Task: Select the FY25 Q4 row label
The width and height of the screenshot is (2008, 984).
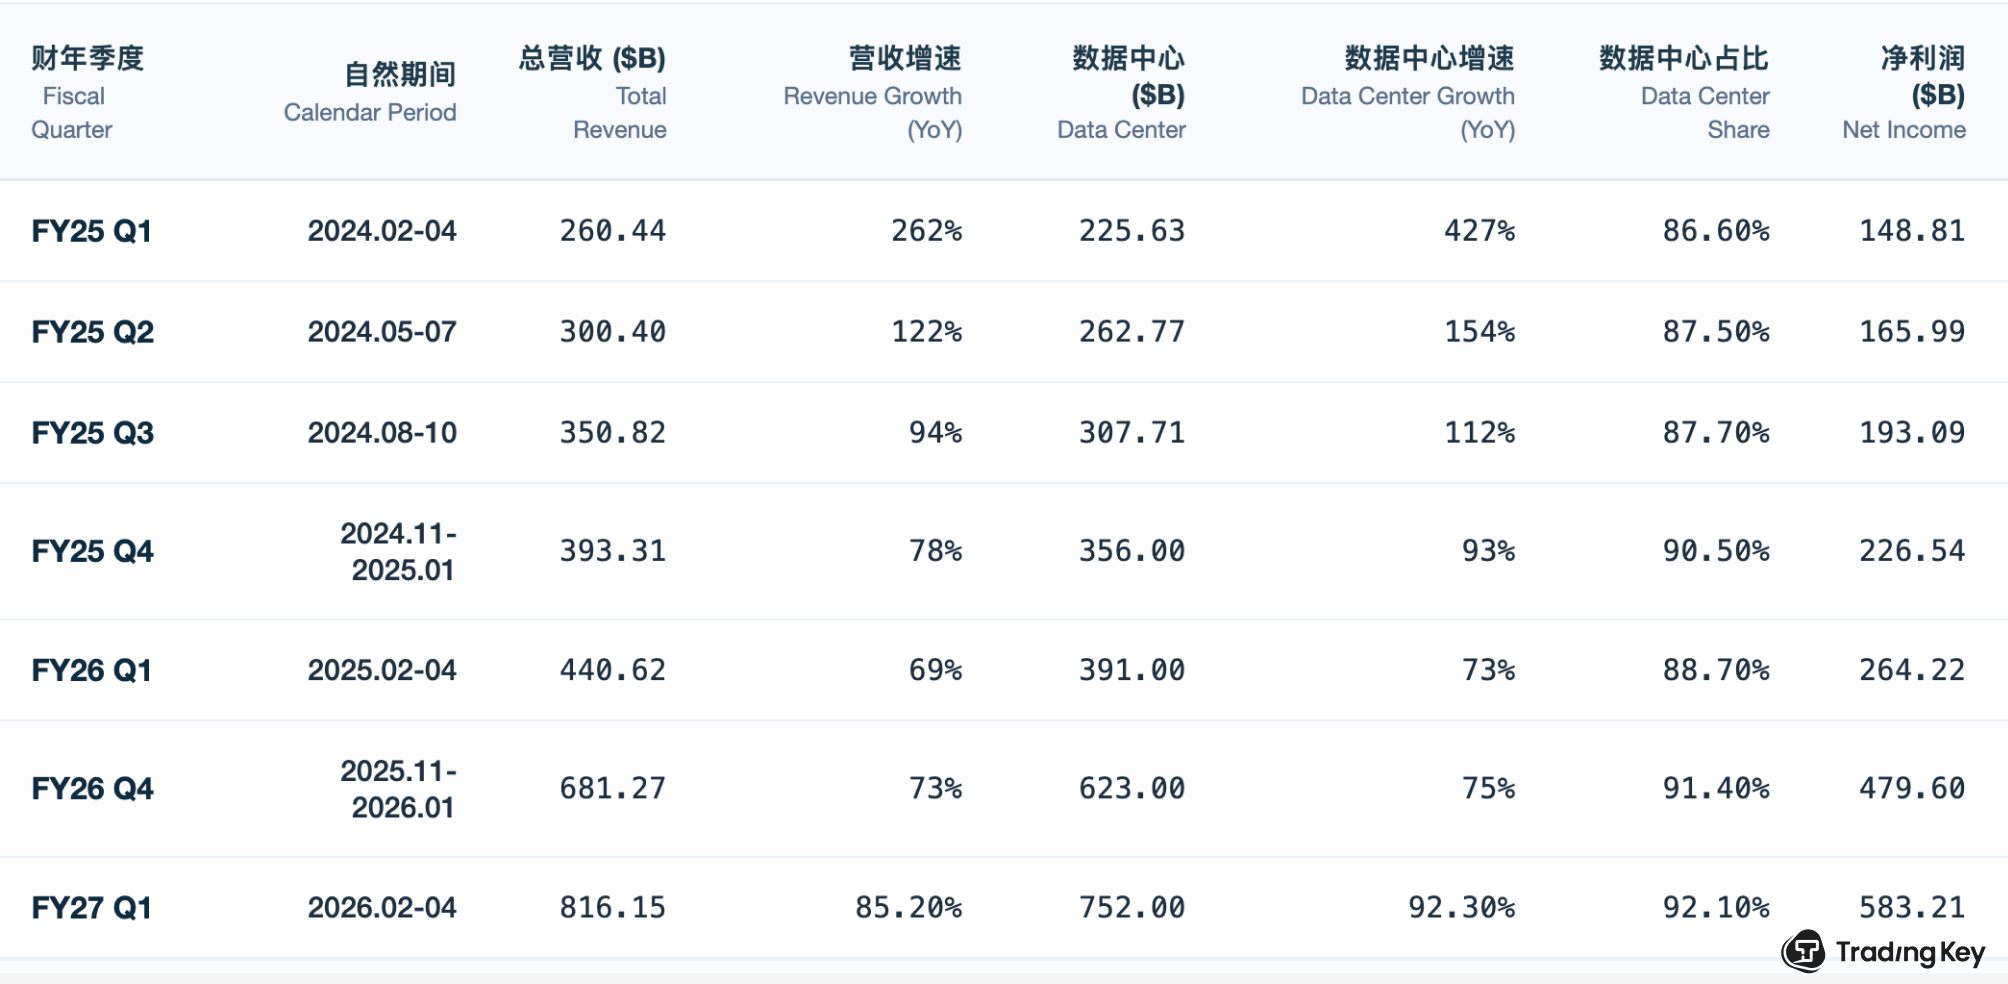Action: tap(92, 551)
